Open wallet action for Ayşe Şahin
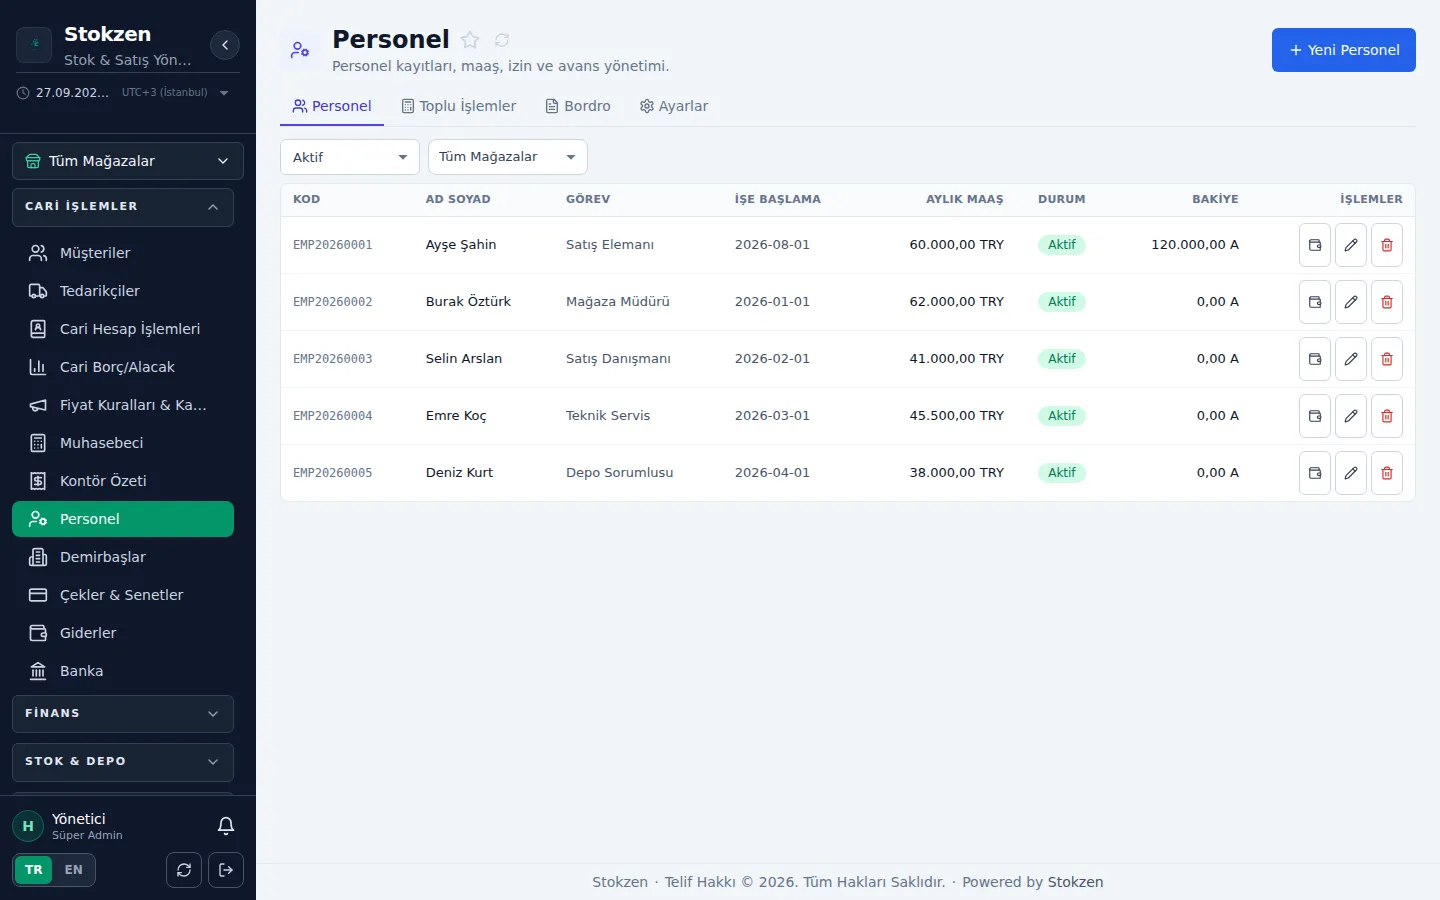Screen dimensions: 1440x900 pos(1315,245)
